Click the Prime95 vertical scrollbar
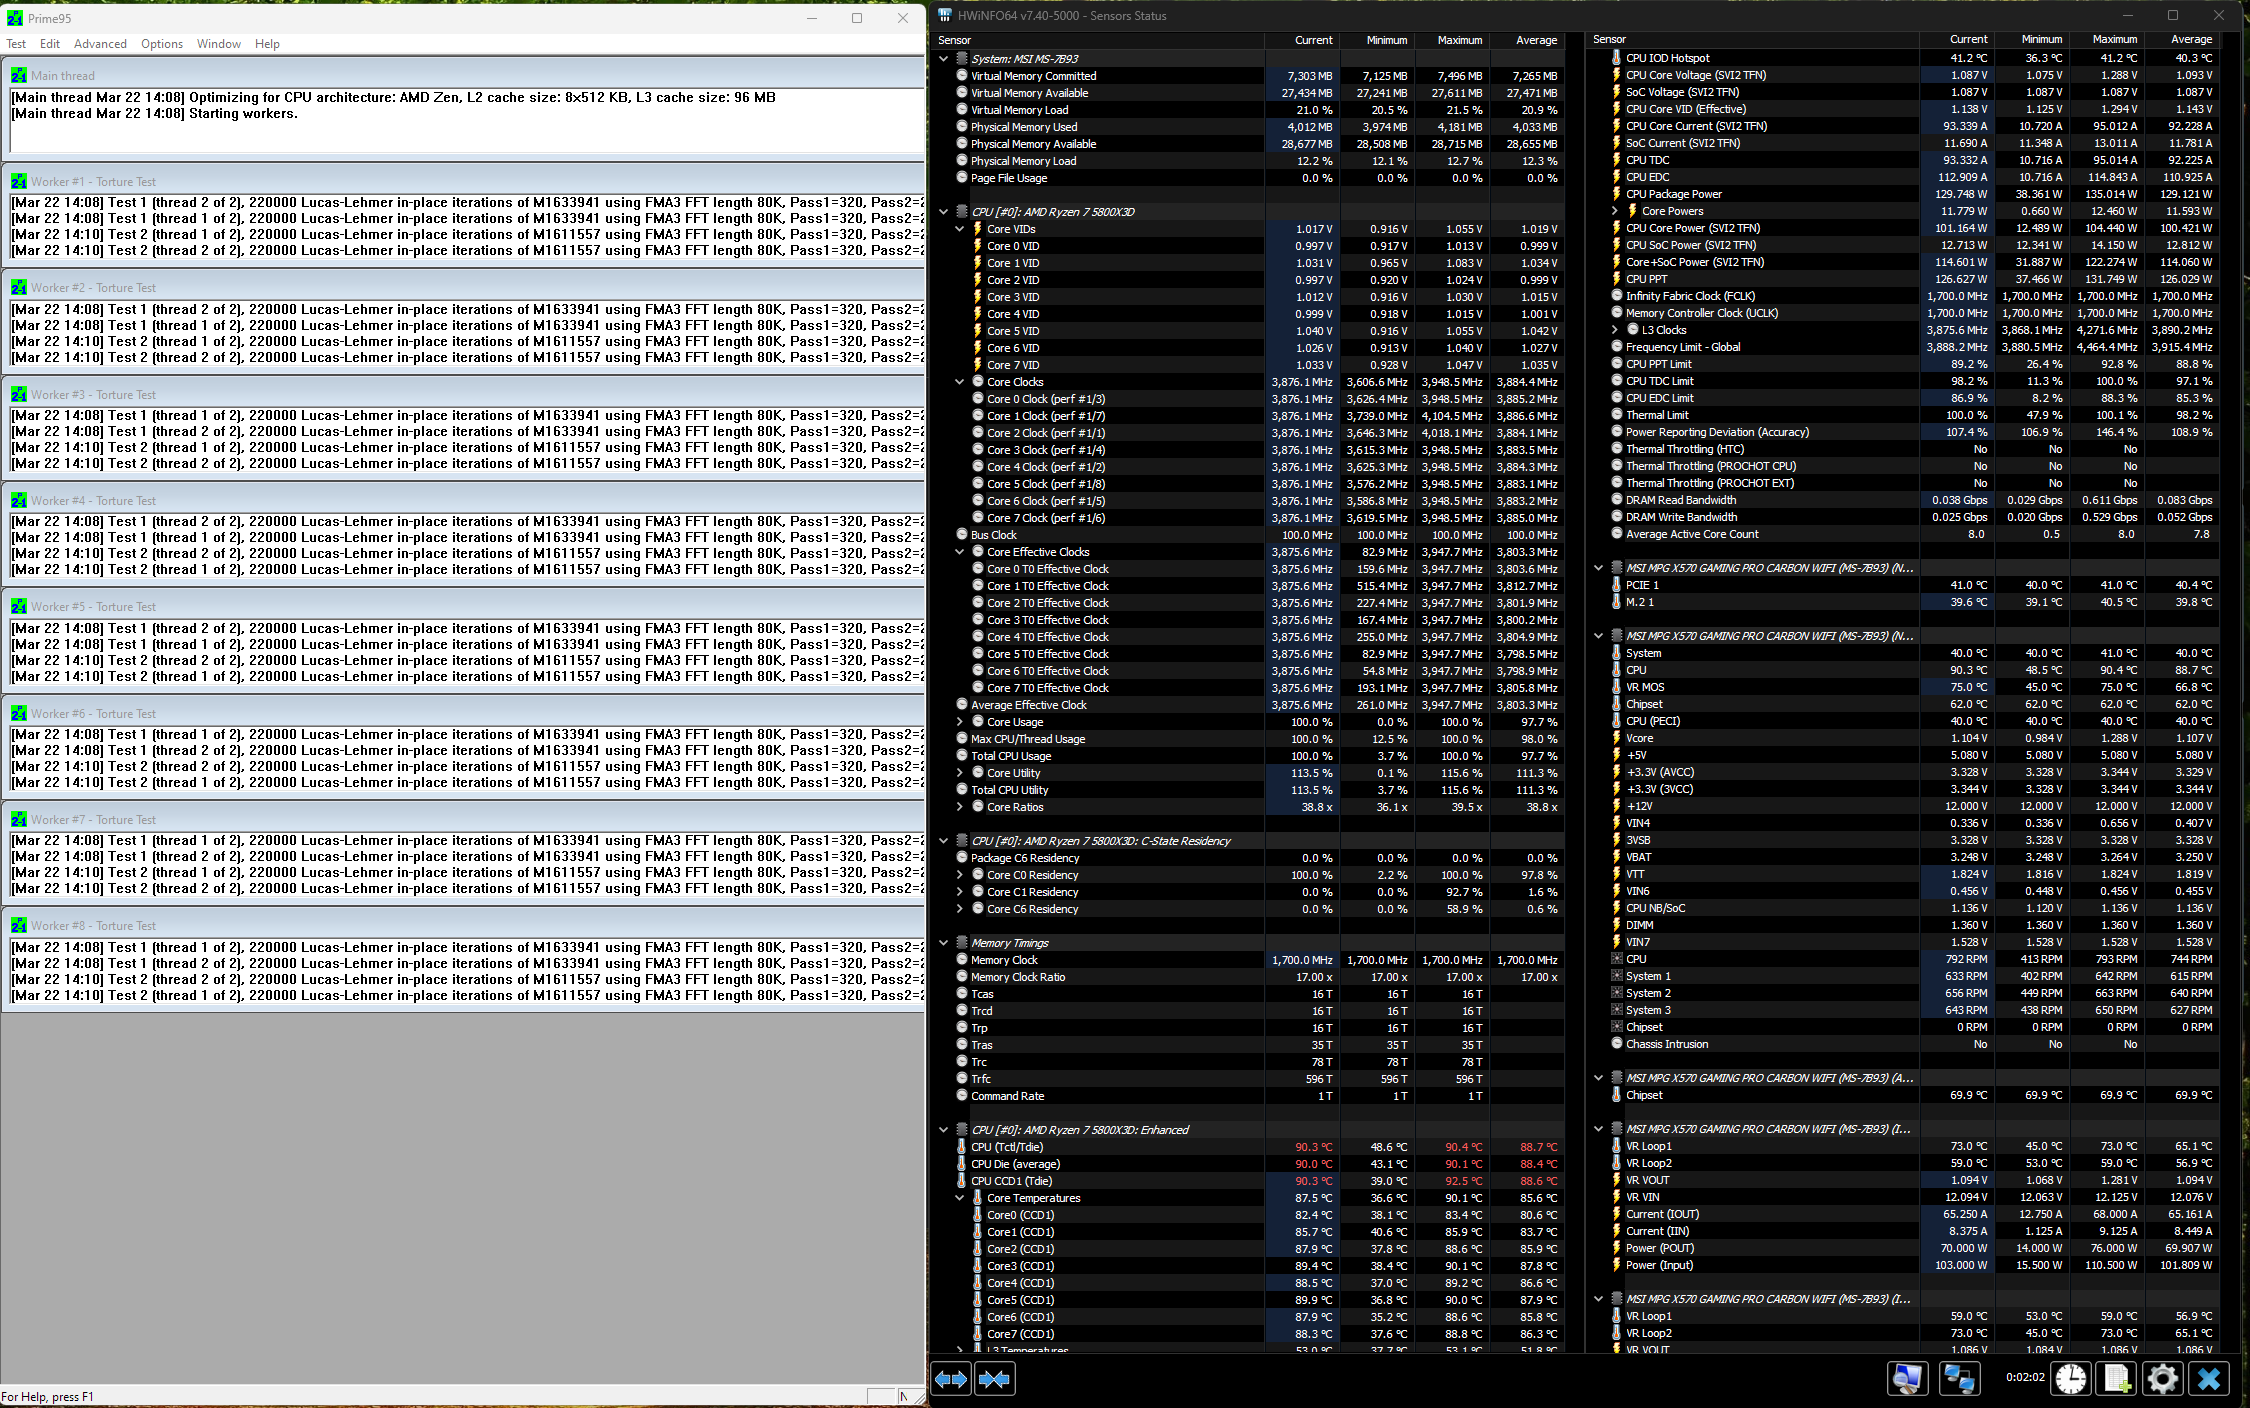Viewport: 2250px width, 1408px height. [920, 700]
